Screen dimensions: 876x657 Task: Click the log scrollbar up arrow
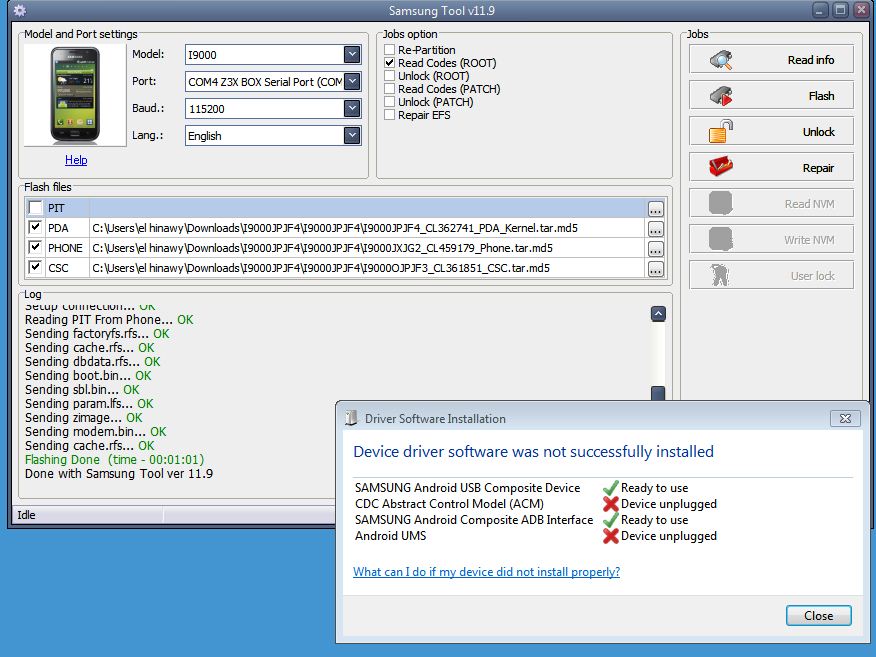tap(658, 314)
